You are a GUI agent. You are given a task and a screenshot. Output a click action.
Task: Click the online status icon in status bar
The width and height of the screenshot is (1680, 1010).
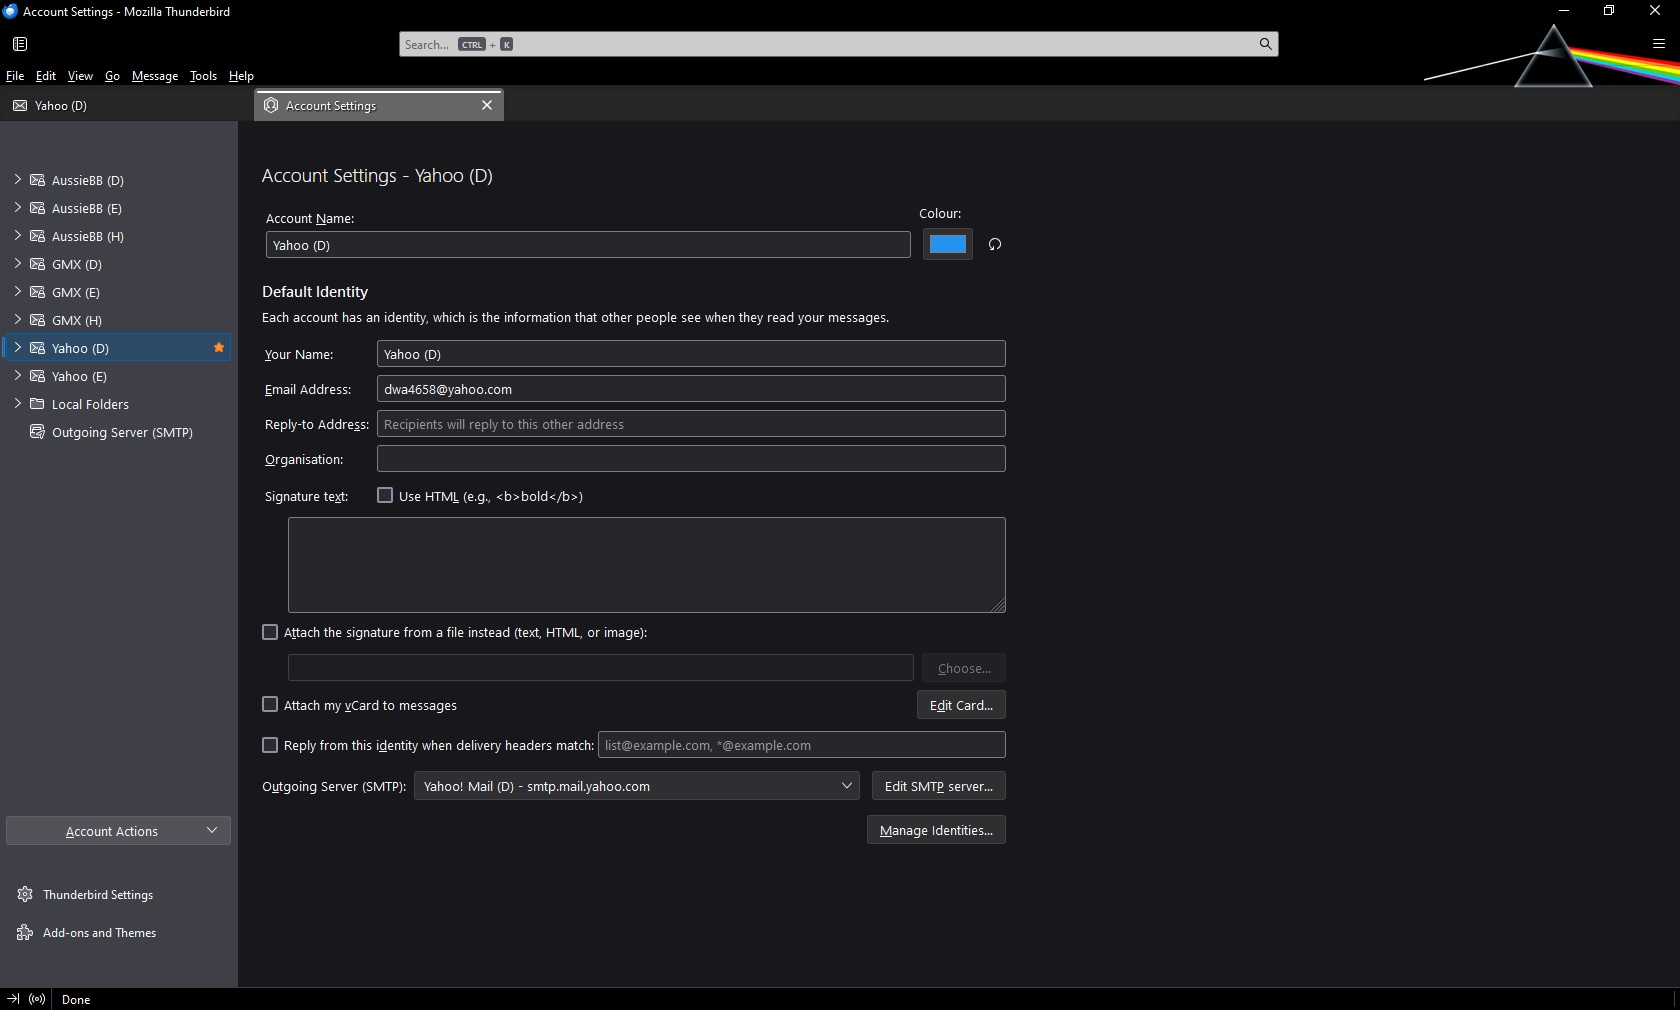tap(37, 999)
